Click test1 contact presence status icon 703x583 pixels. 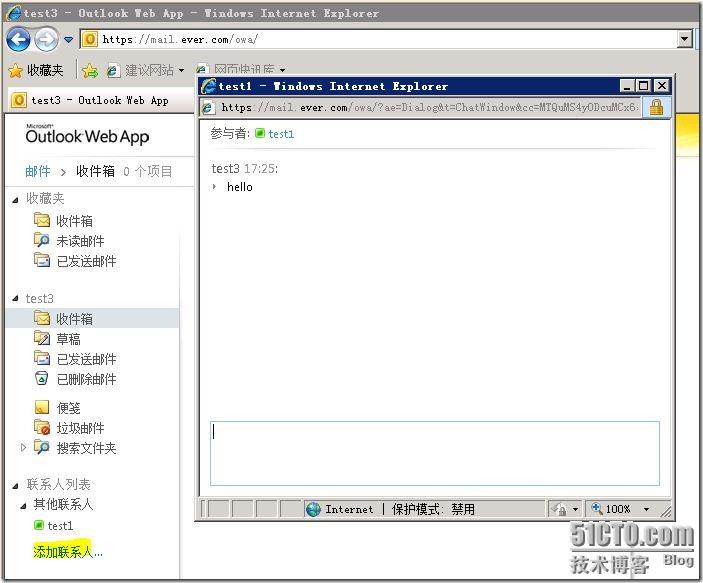[x=39, y=525]
